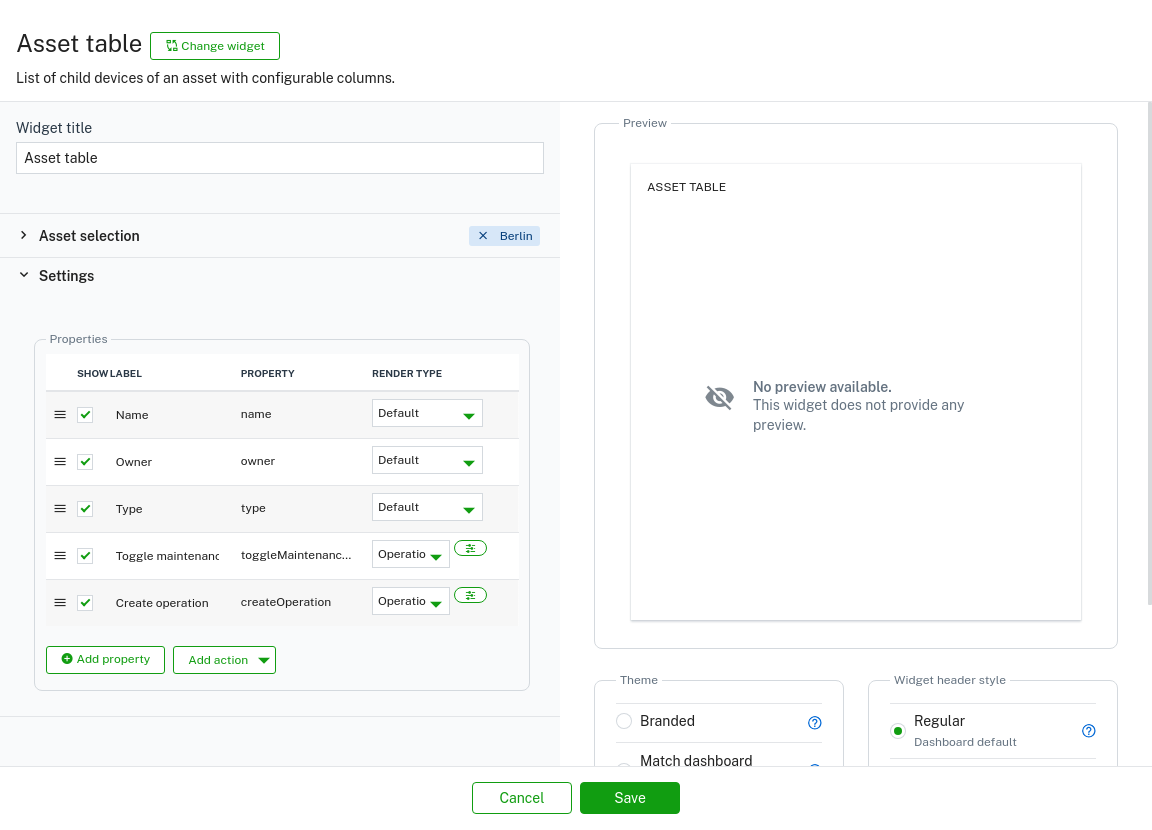Viewport: 1152px width, 830px height.
Task: Disable showing the Owner property
Action: (x=85, y=461)
